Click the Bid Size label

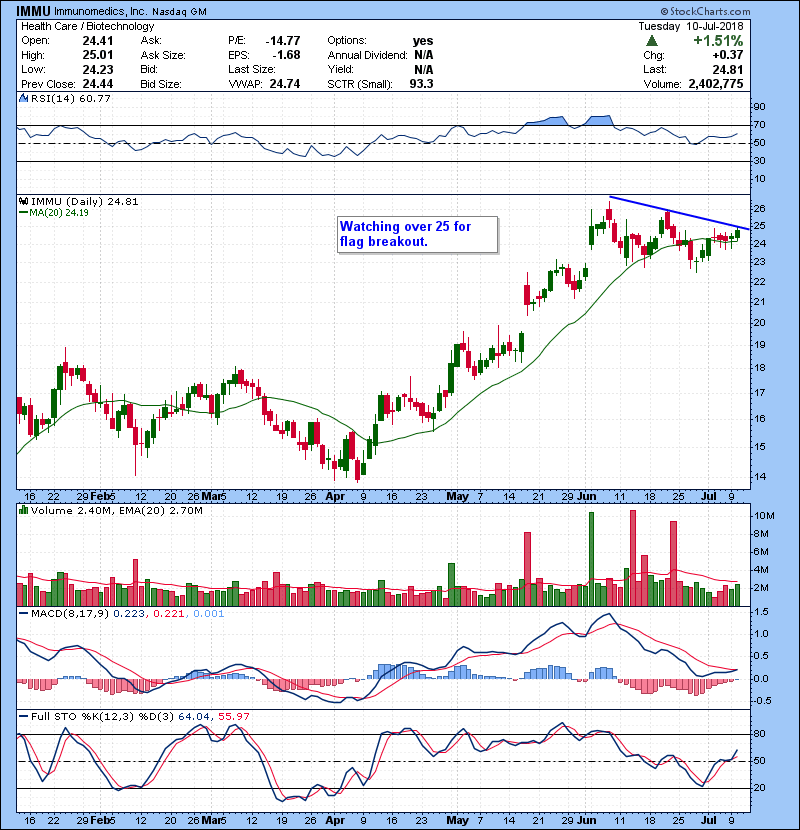(161, 84)
